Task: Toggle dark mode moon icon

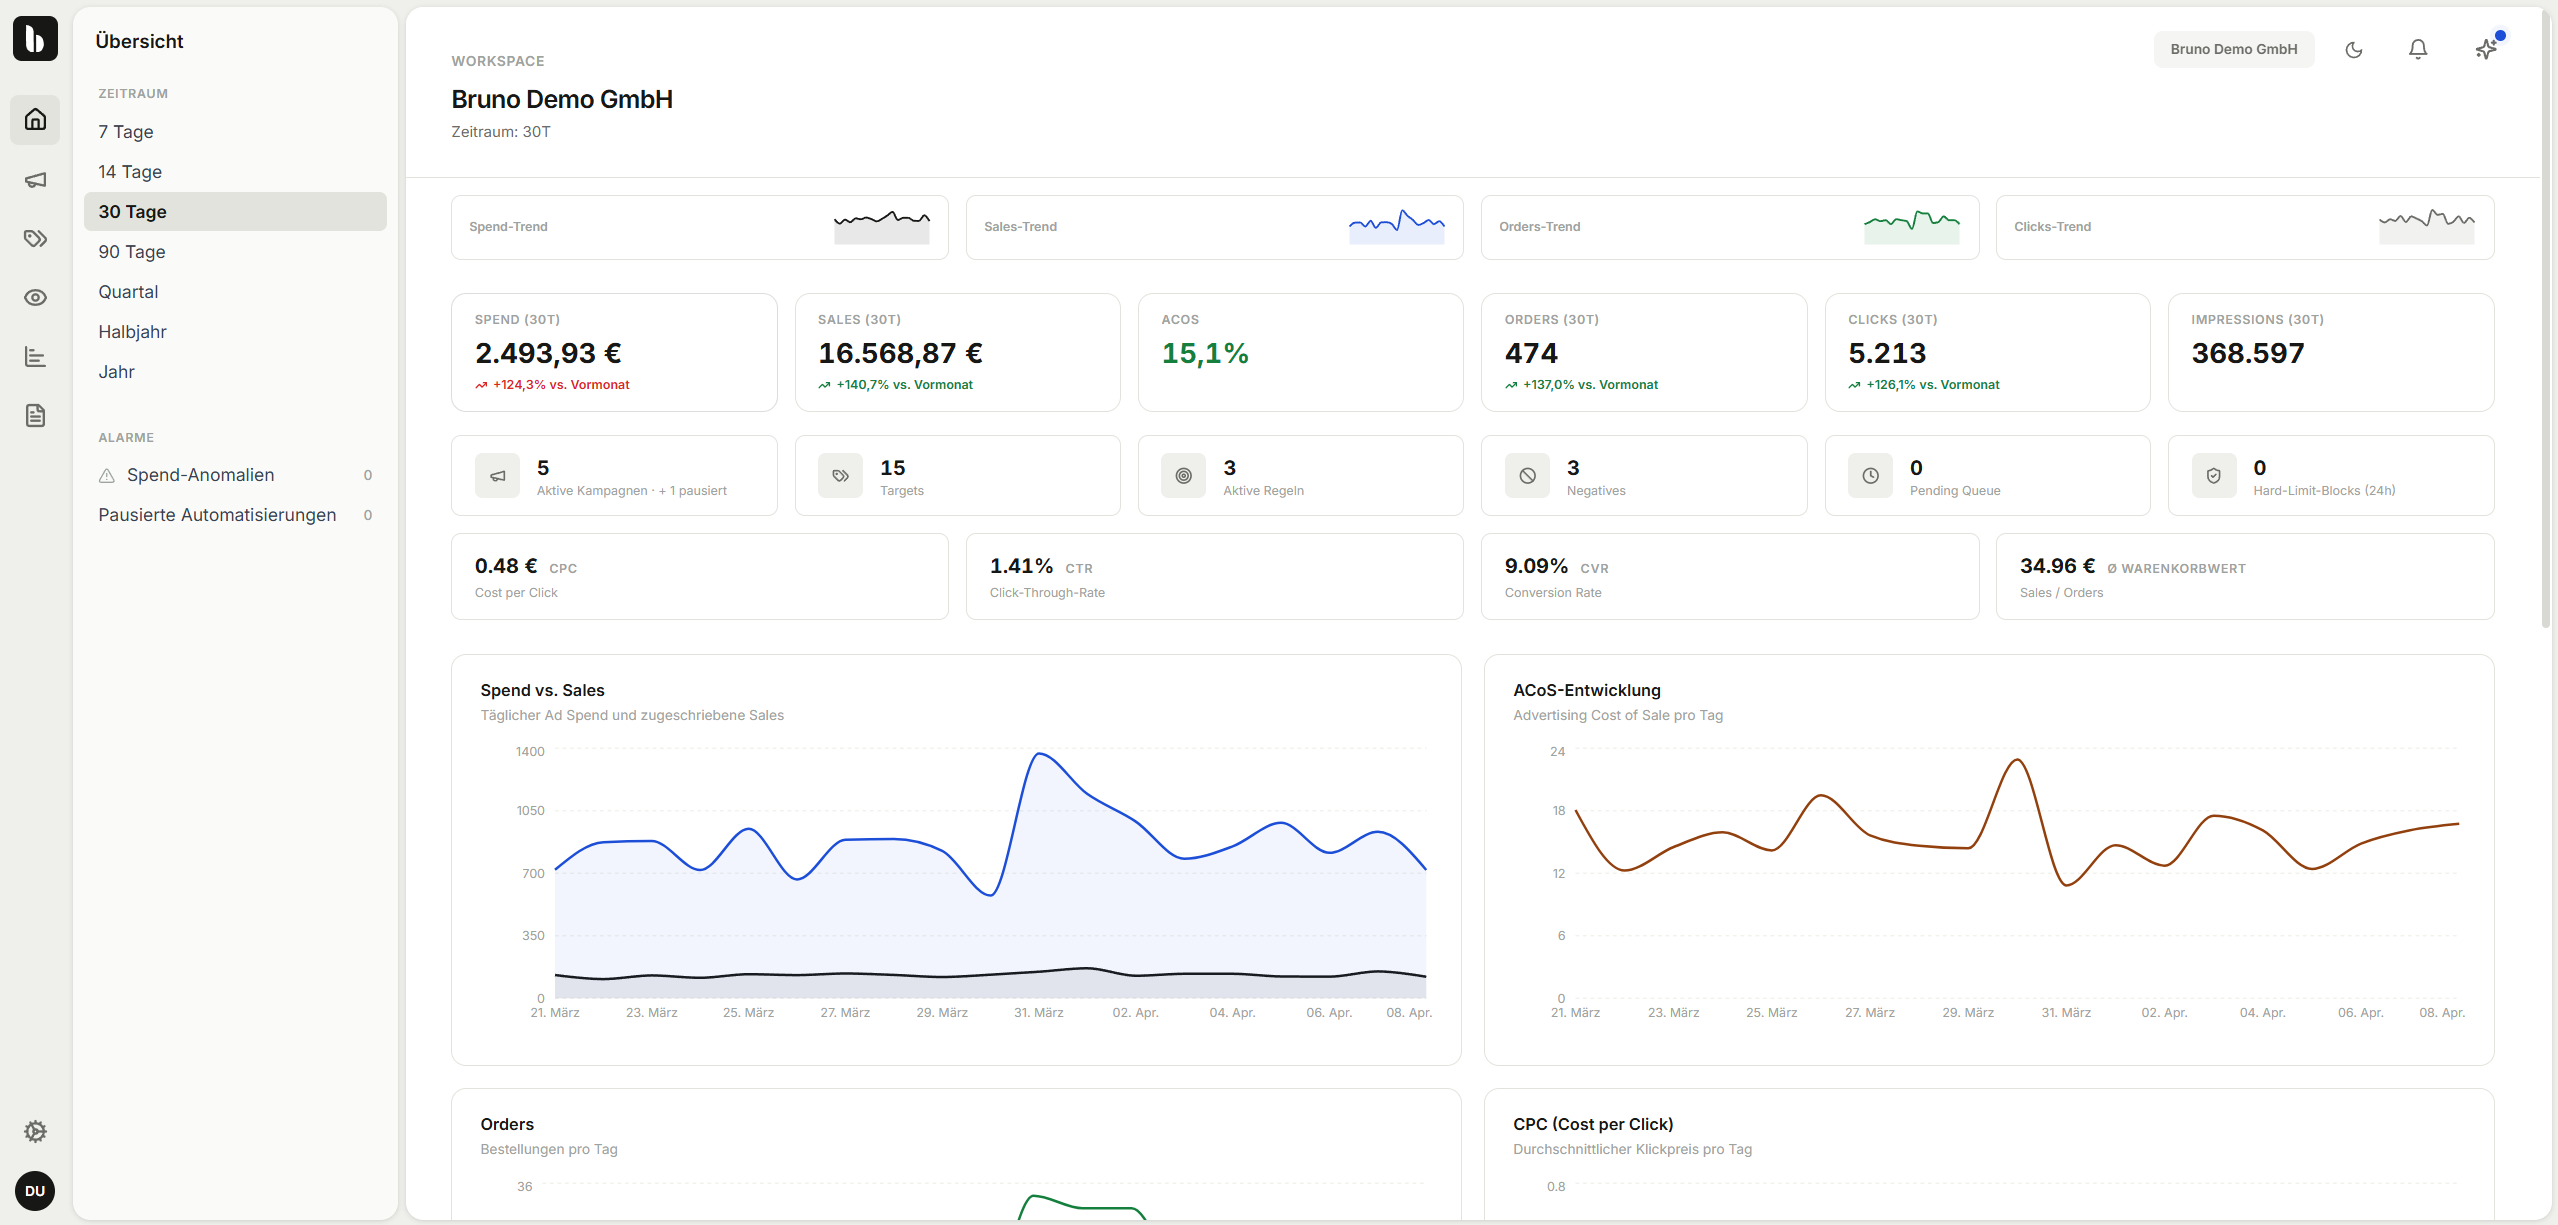Action: coord(2353,49)
